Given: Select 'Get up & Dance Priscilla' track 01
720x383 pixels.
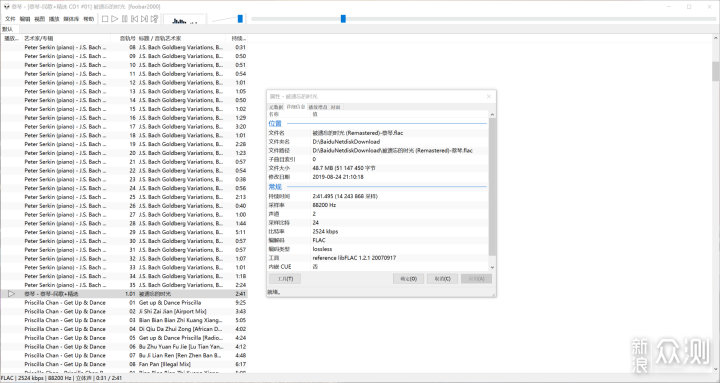Looking at the screenshot, I should 124,303.
